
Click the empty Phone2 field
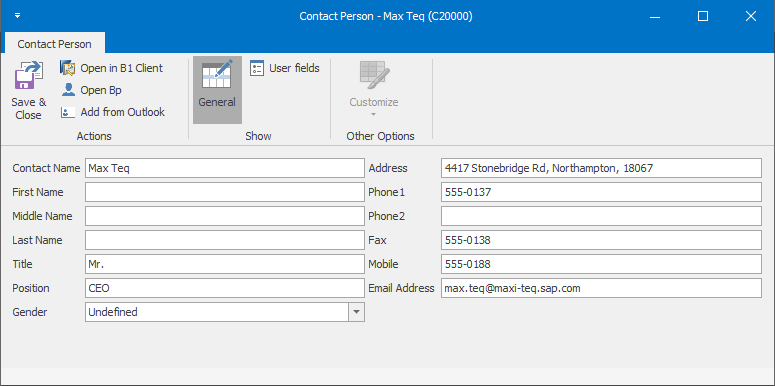[x=601, y=216]
